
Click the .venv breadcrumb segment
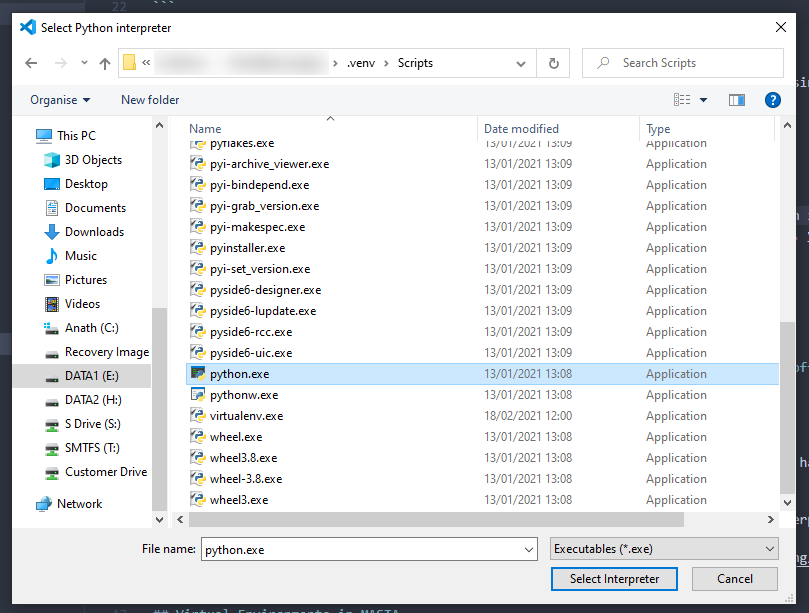pos(361,63)
